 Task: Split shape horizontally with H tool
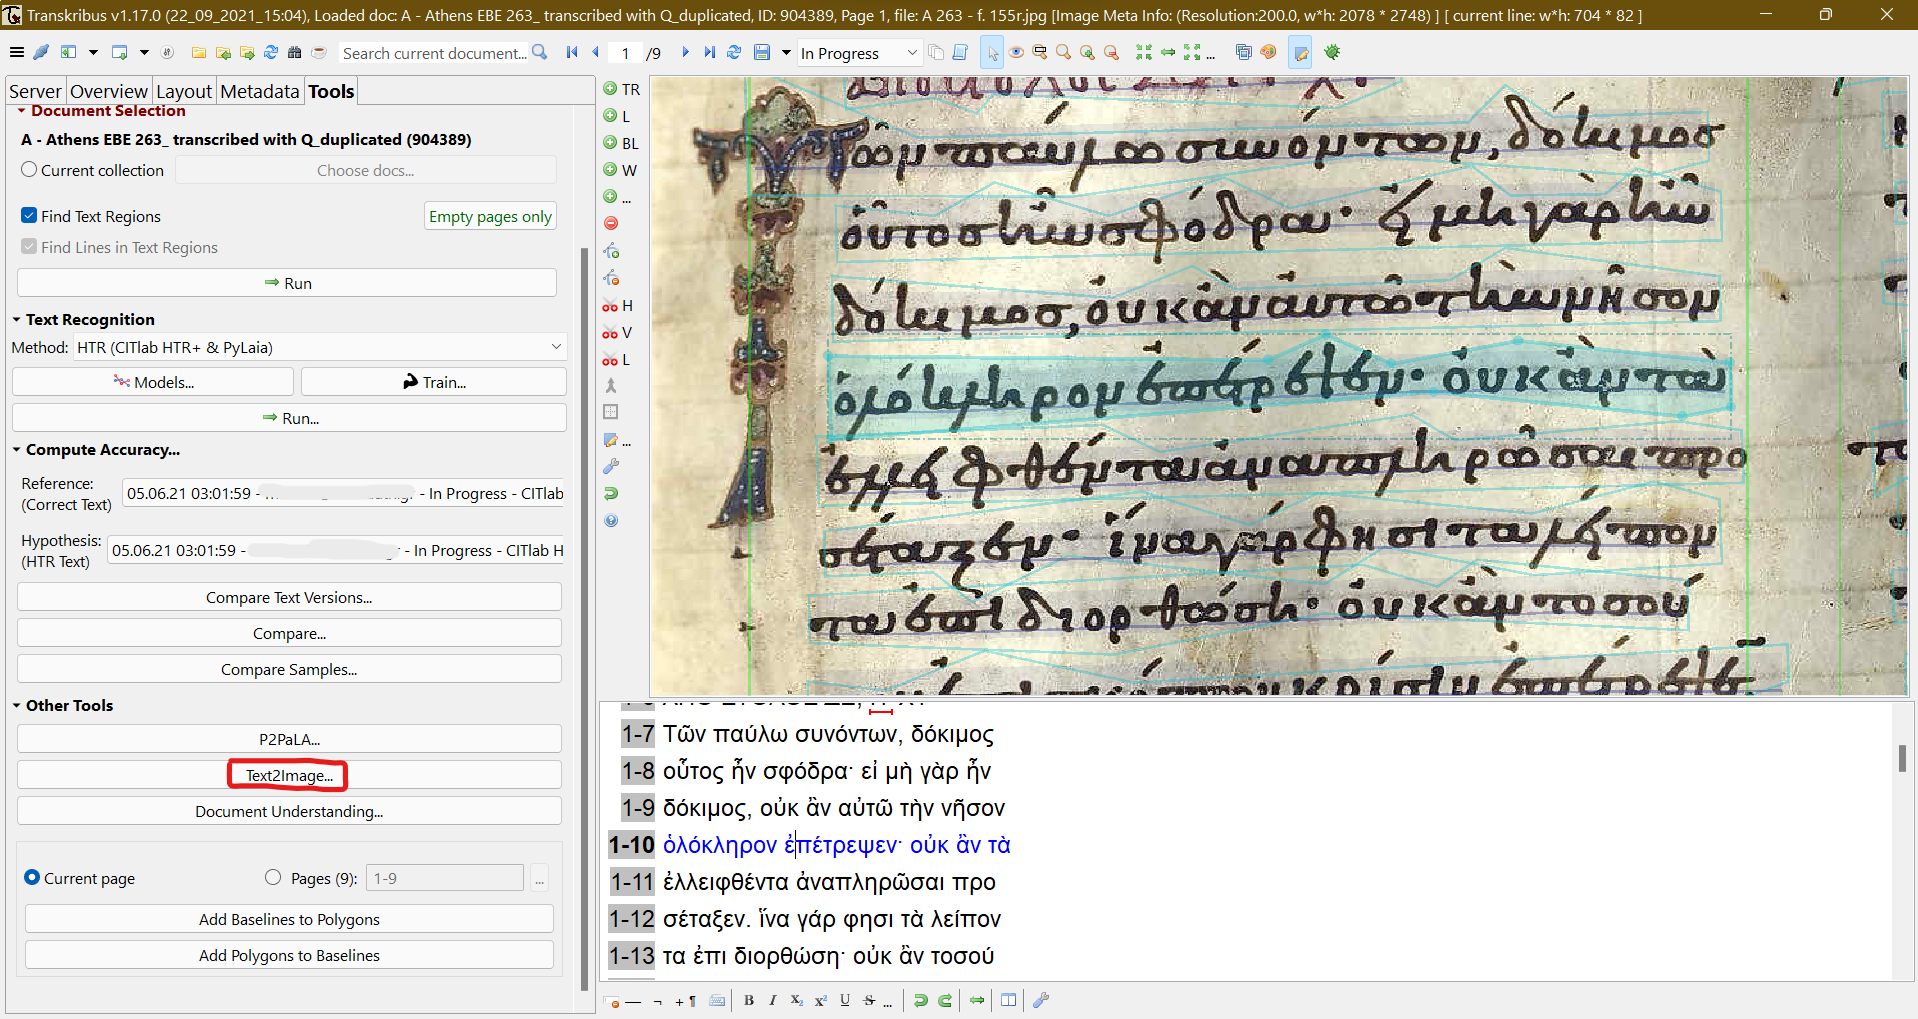617,305
